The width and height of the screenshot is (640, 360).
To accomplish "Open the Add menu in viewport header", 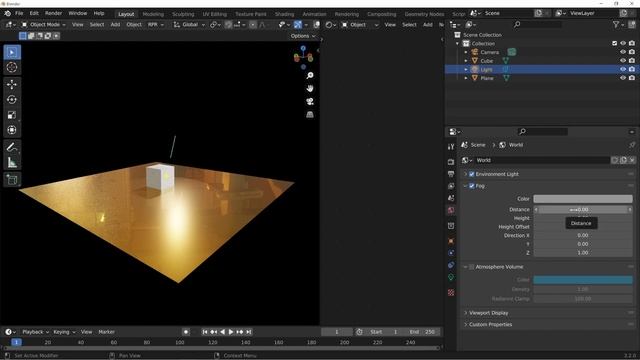I will pyautogui.click(x=116, y=25).
